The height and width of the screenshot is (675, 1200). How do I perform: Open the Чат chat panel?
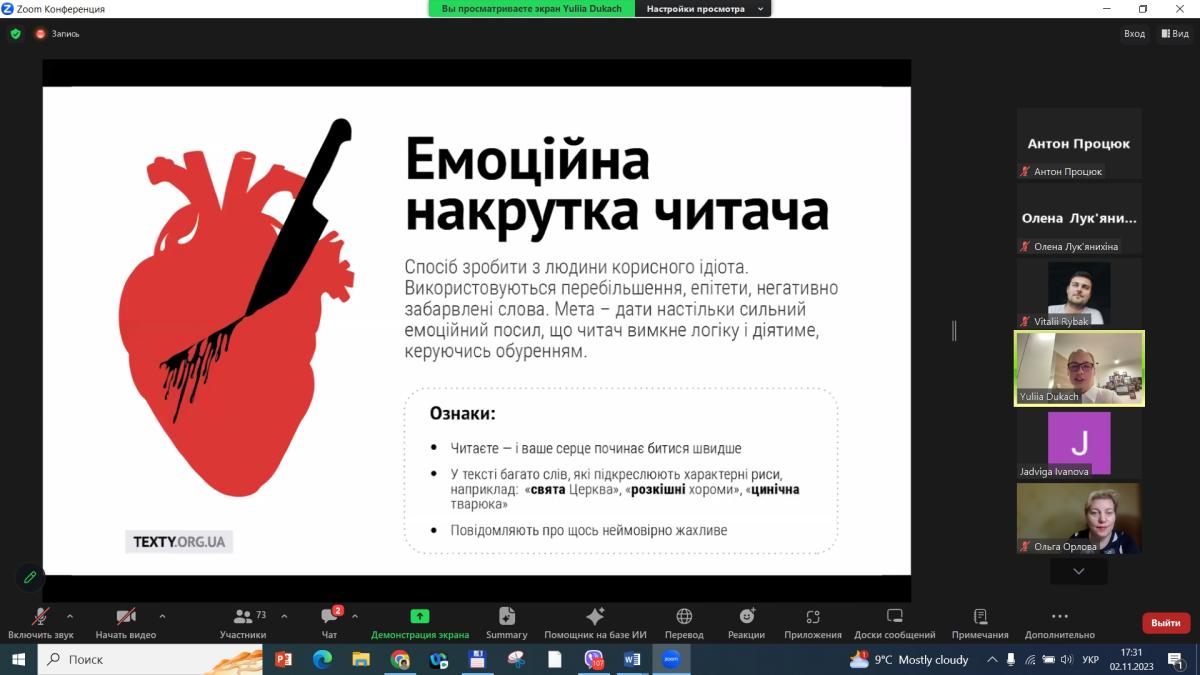[330, 623]
